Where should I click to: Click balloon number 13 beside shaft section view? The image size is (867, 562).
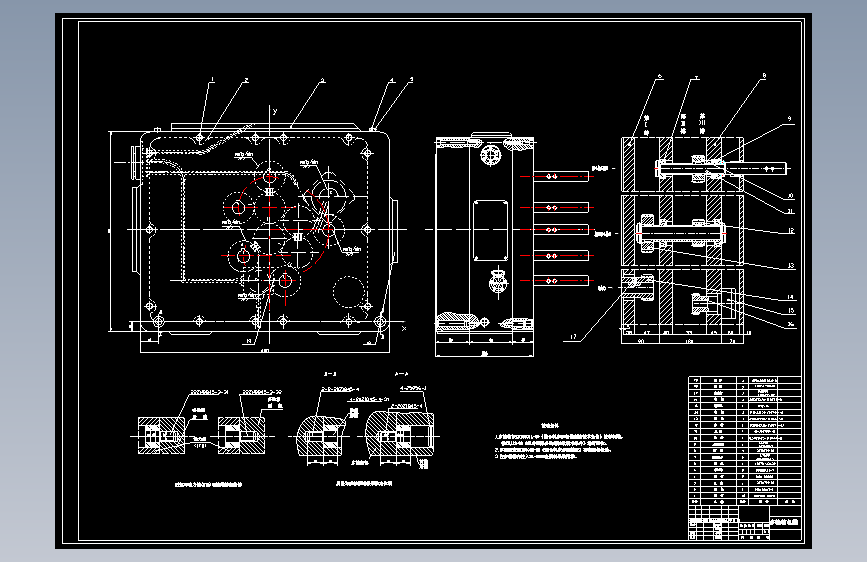point(791,266)
